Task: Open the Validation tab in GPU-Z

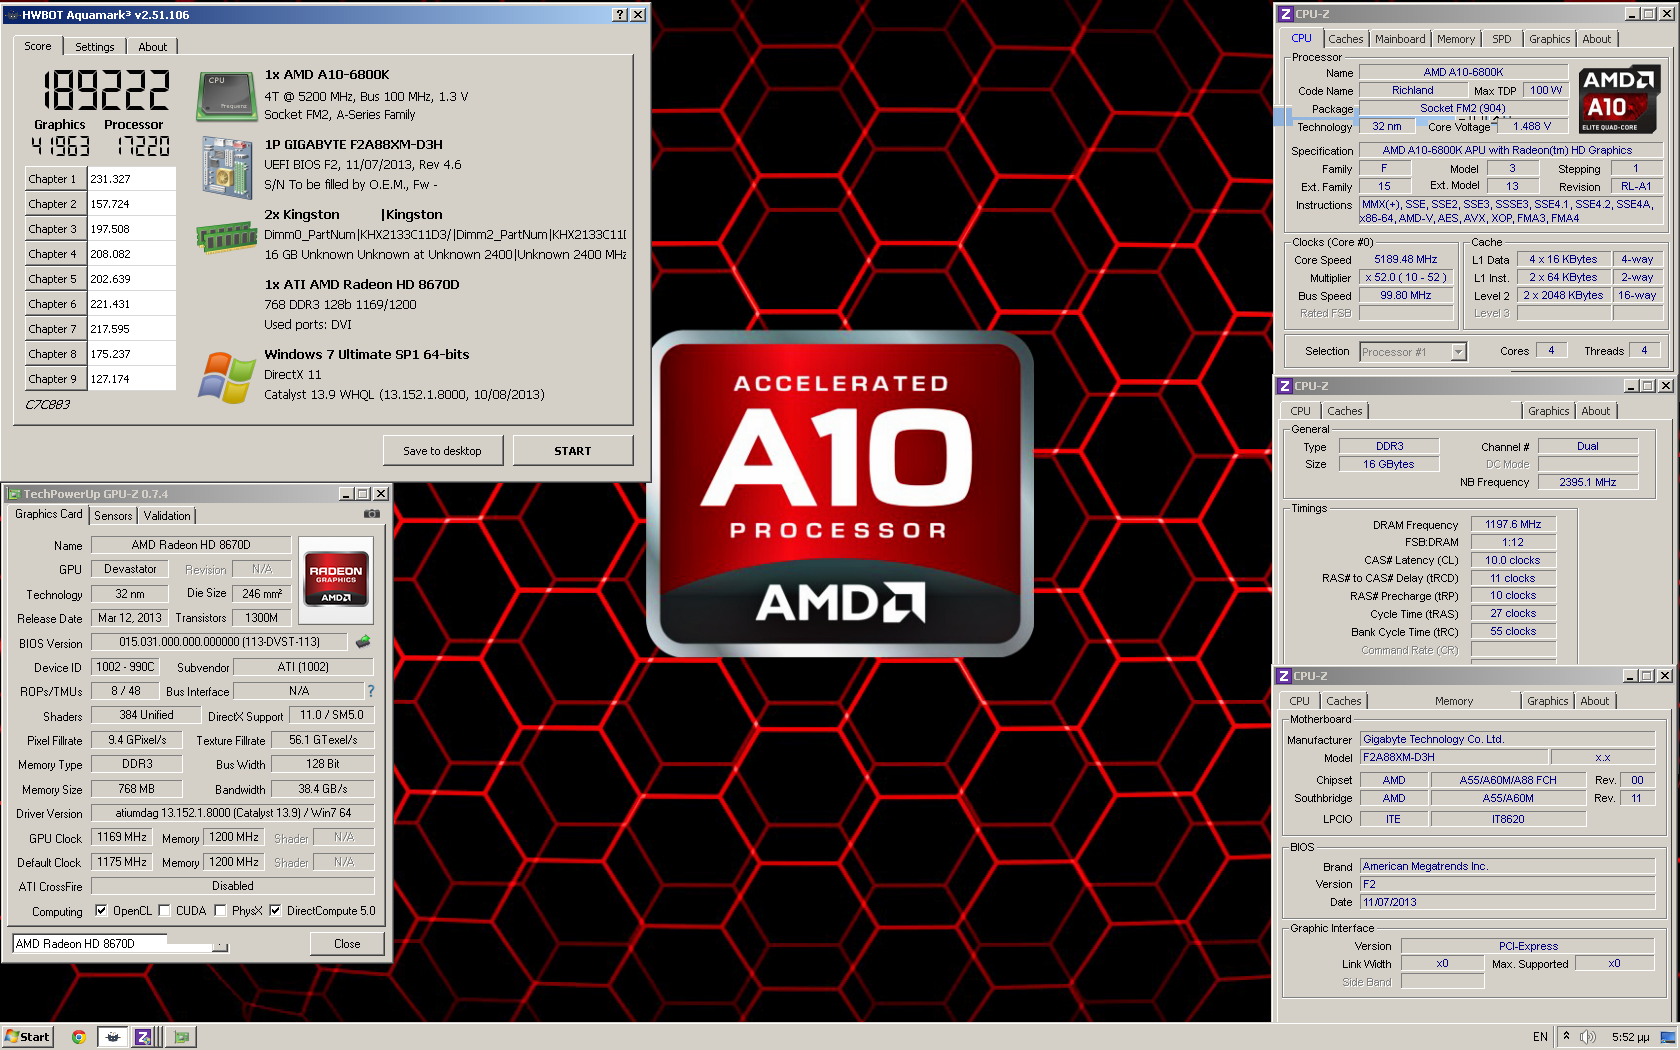Action: pyautogui.click(x=167, y=516)
